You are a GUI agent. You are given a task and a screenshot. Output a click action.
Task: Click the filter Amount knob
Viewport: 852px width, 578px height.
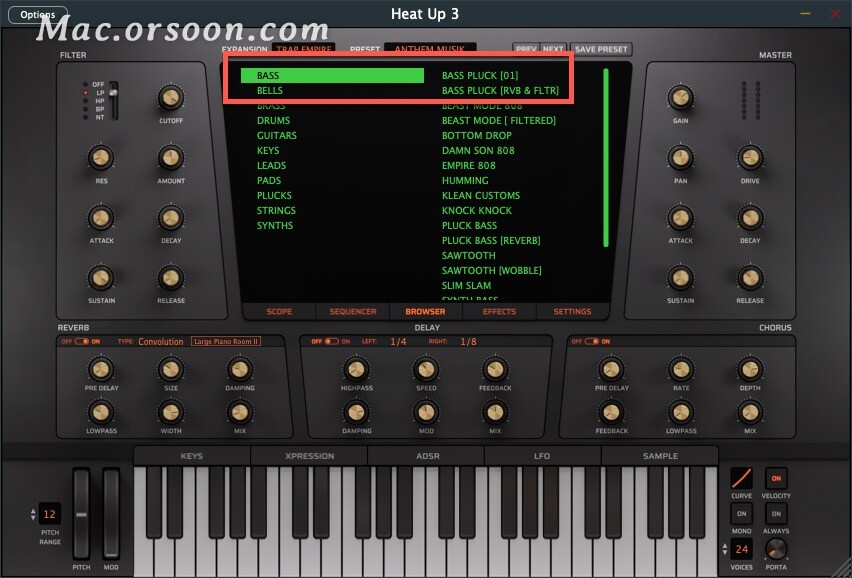(171, 158)
